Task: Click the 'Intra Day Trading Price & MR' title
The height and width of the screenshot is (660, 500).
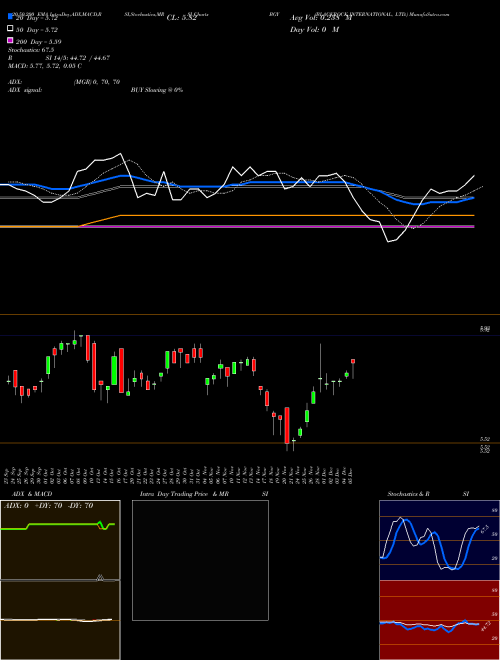Action: 184,494
